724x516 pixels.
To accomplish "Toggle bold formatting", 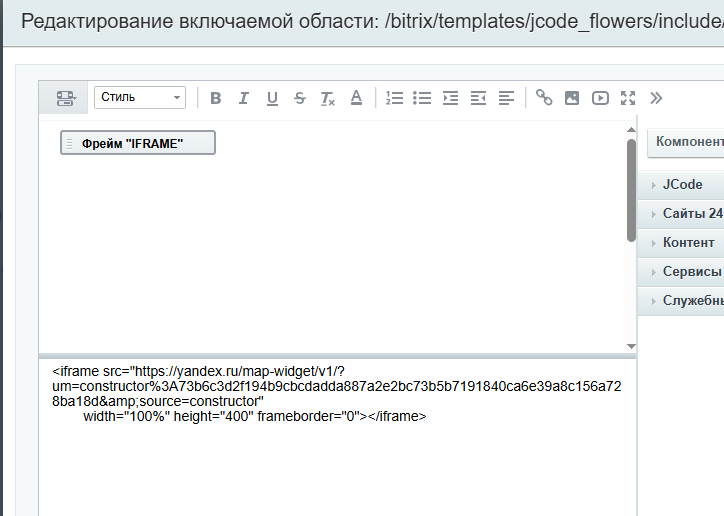I will 215,98.
